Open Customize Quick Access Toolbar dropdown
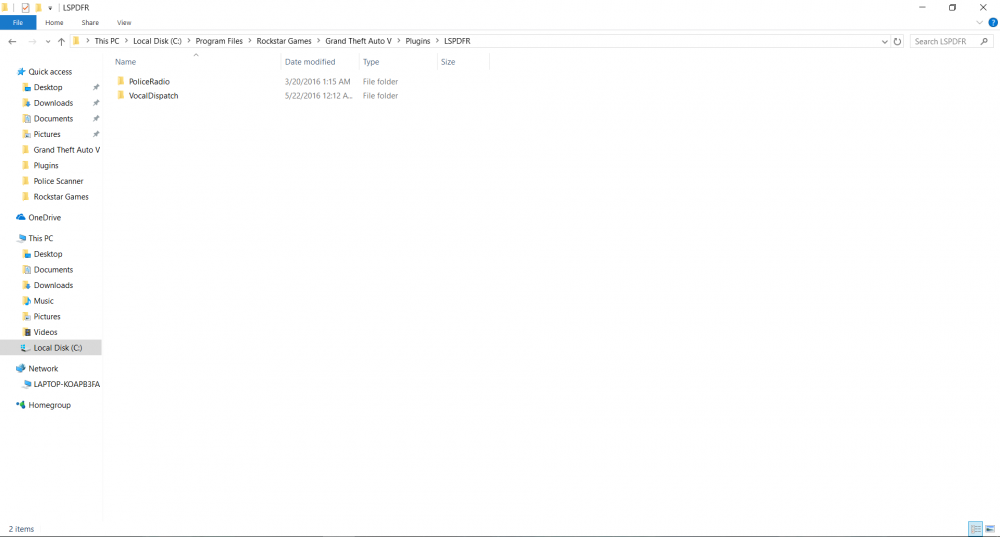The image size is (1000, 537). pos(50,8)
